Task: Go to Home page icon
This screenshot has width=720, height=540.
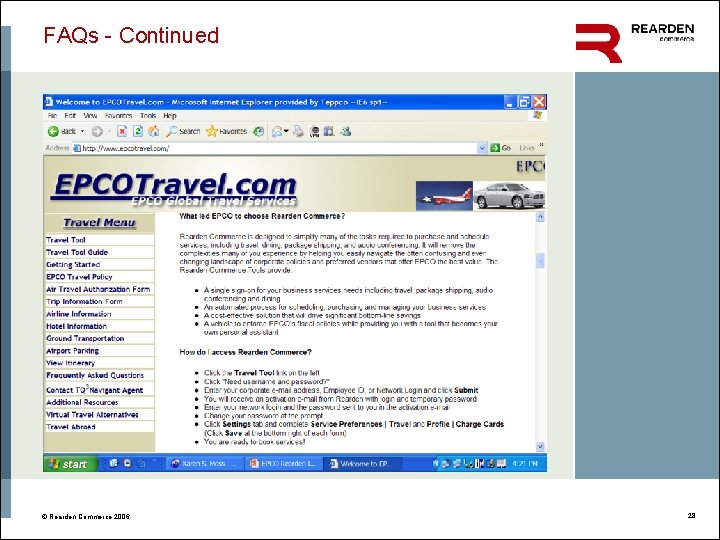Action: click(x=153, y=131)
